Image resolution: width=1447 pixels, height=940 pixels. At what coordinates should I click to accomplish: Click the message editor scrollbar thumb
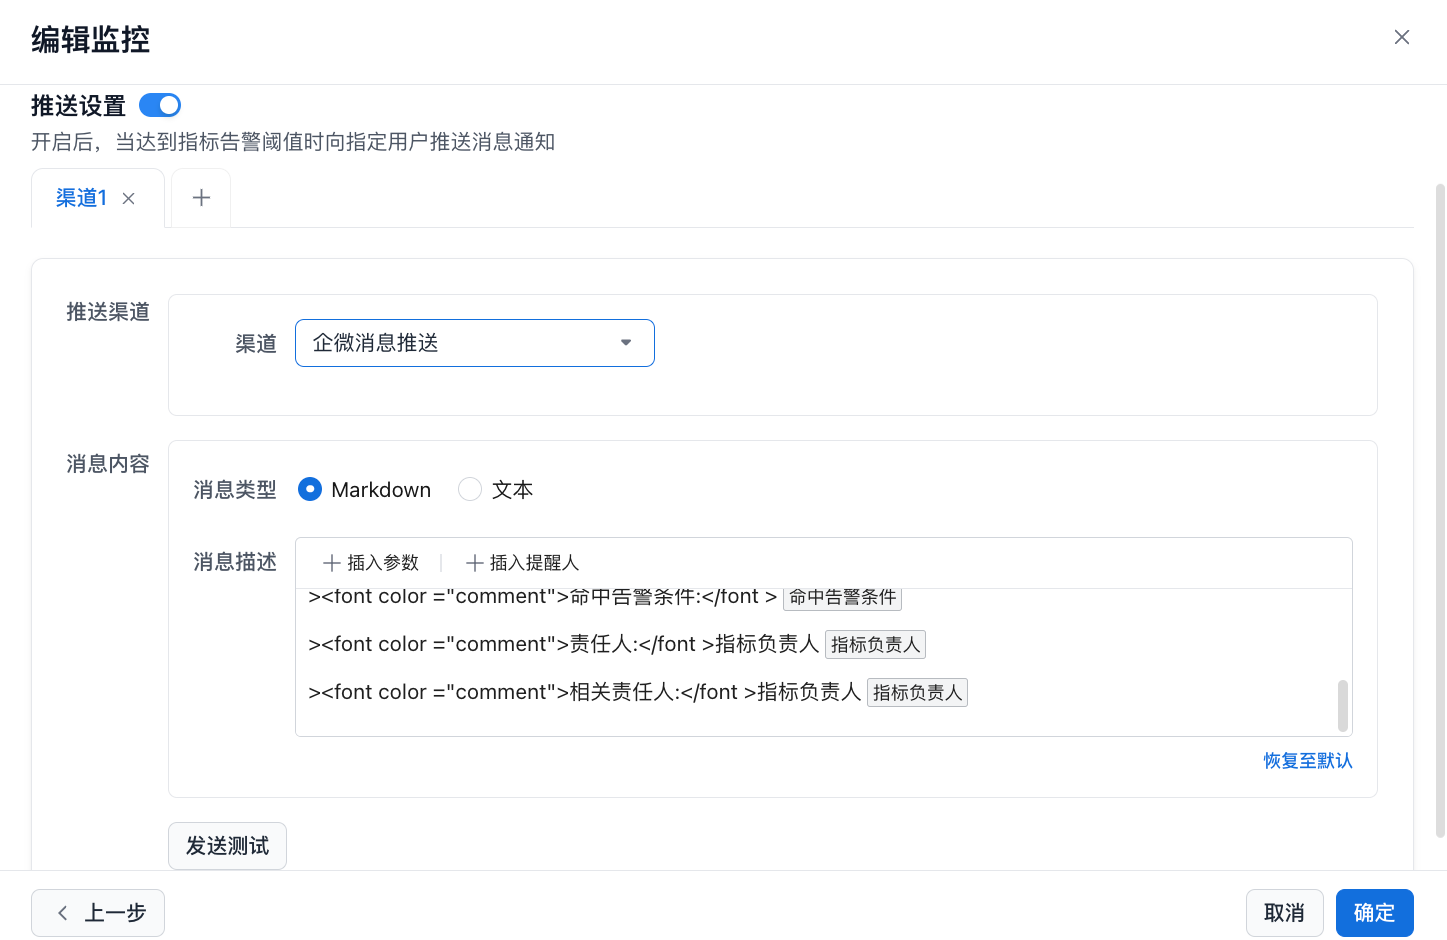(1342, 706)
